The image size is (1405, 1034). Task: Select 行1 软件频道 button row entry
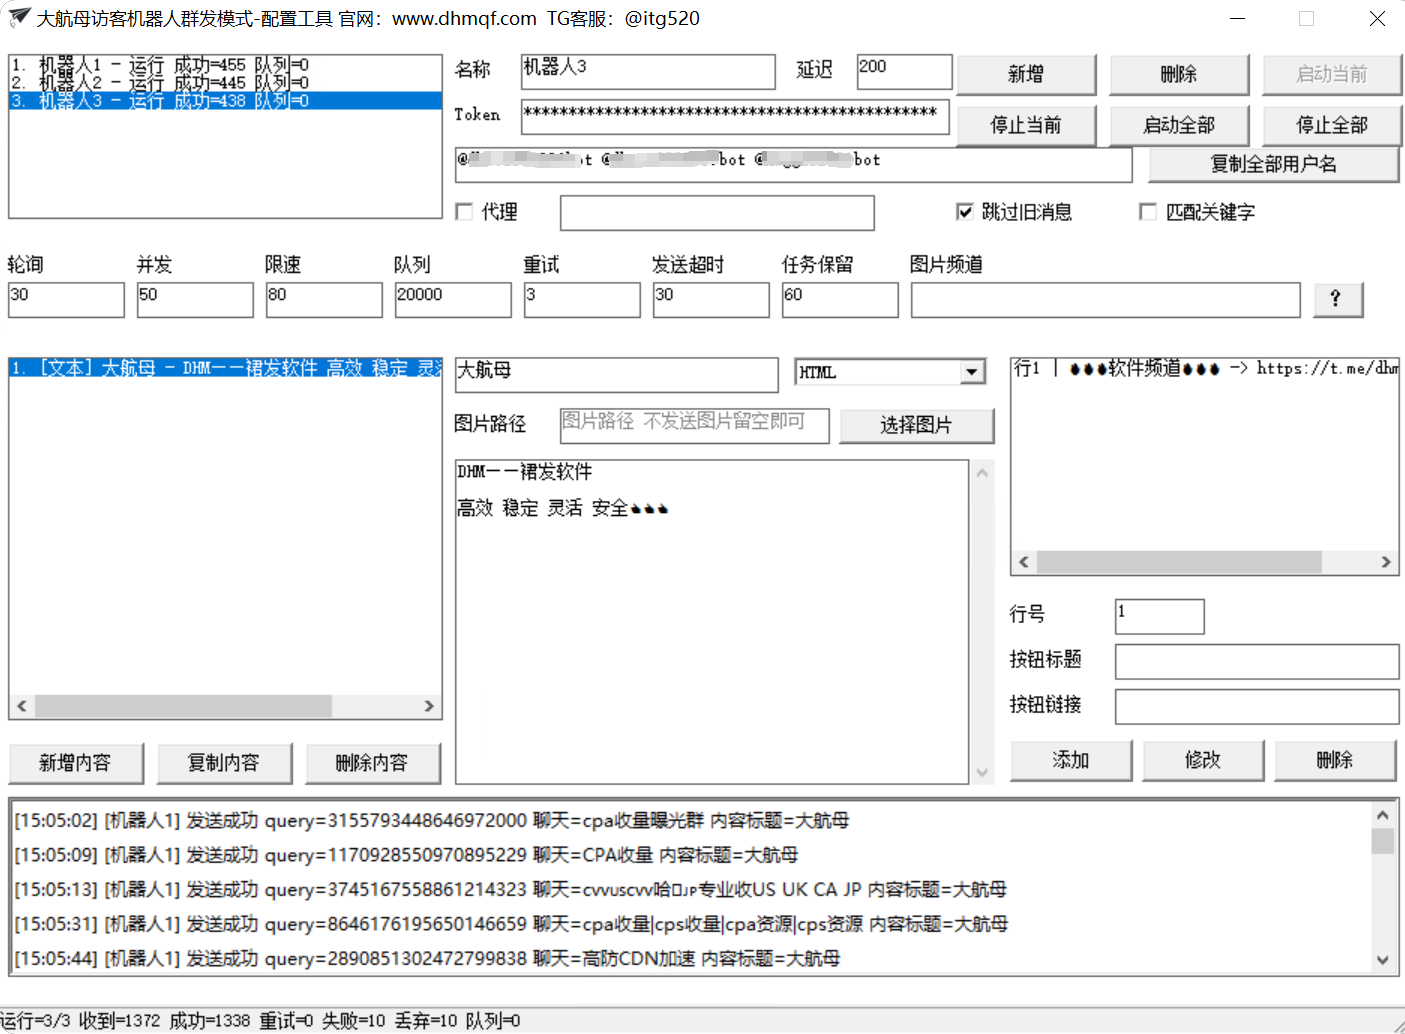tap(1205, 368)
